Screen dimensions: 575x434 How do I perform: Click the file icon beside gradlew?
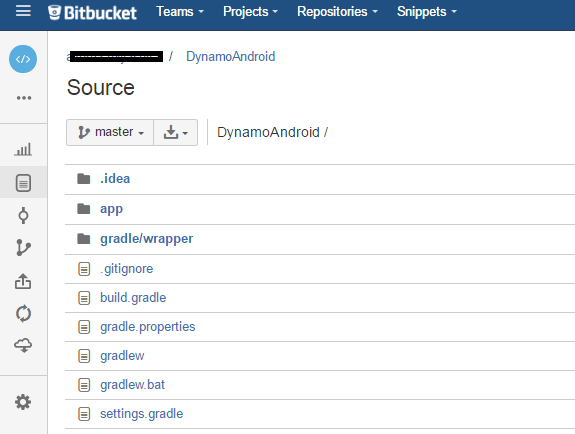coord(84,356)
